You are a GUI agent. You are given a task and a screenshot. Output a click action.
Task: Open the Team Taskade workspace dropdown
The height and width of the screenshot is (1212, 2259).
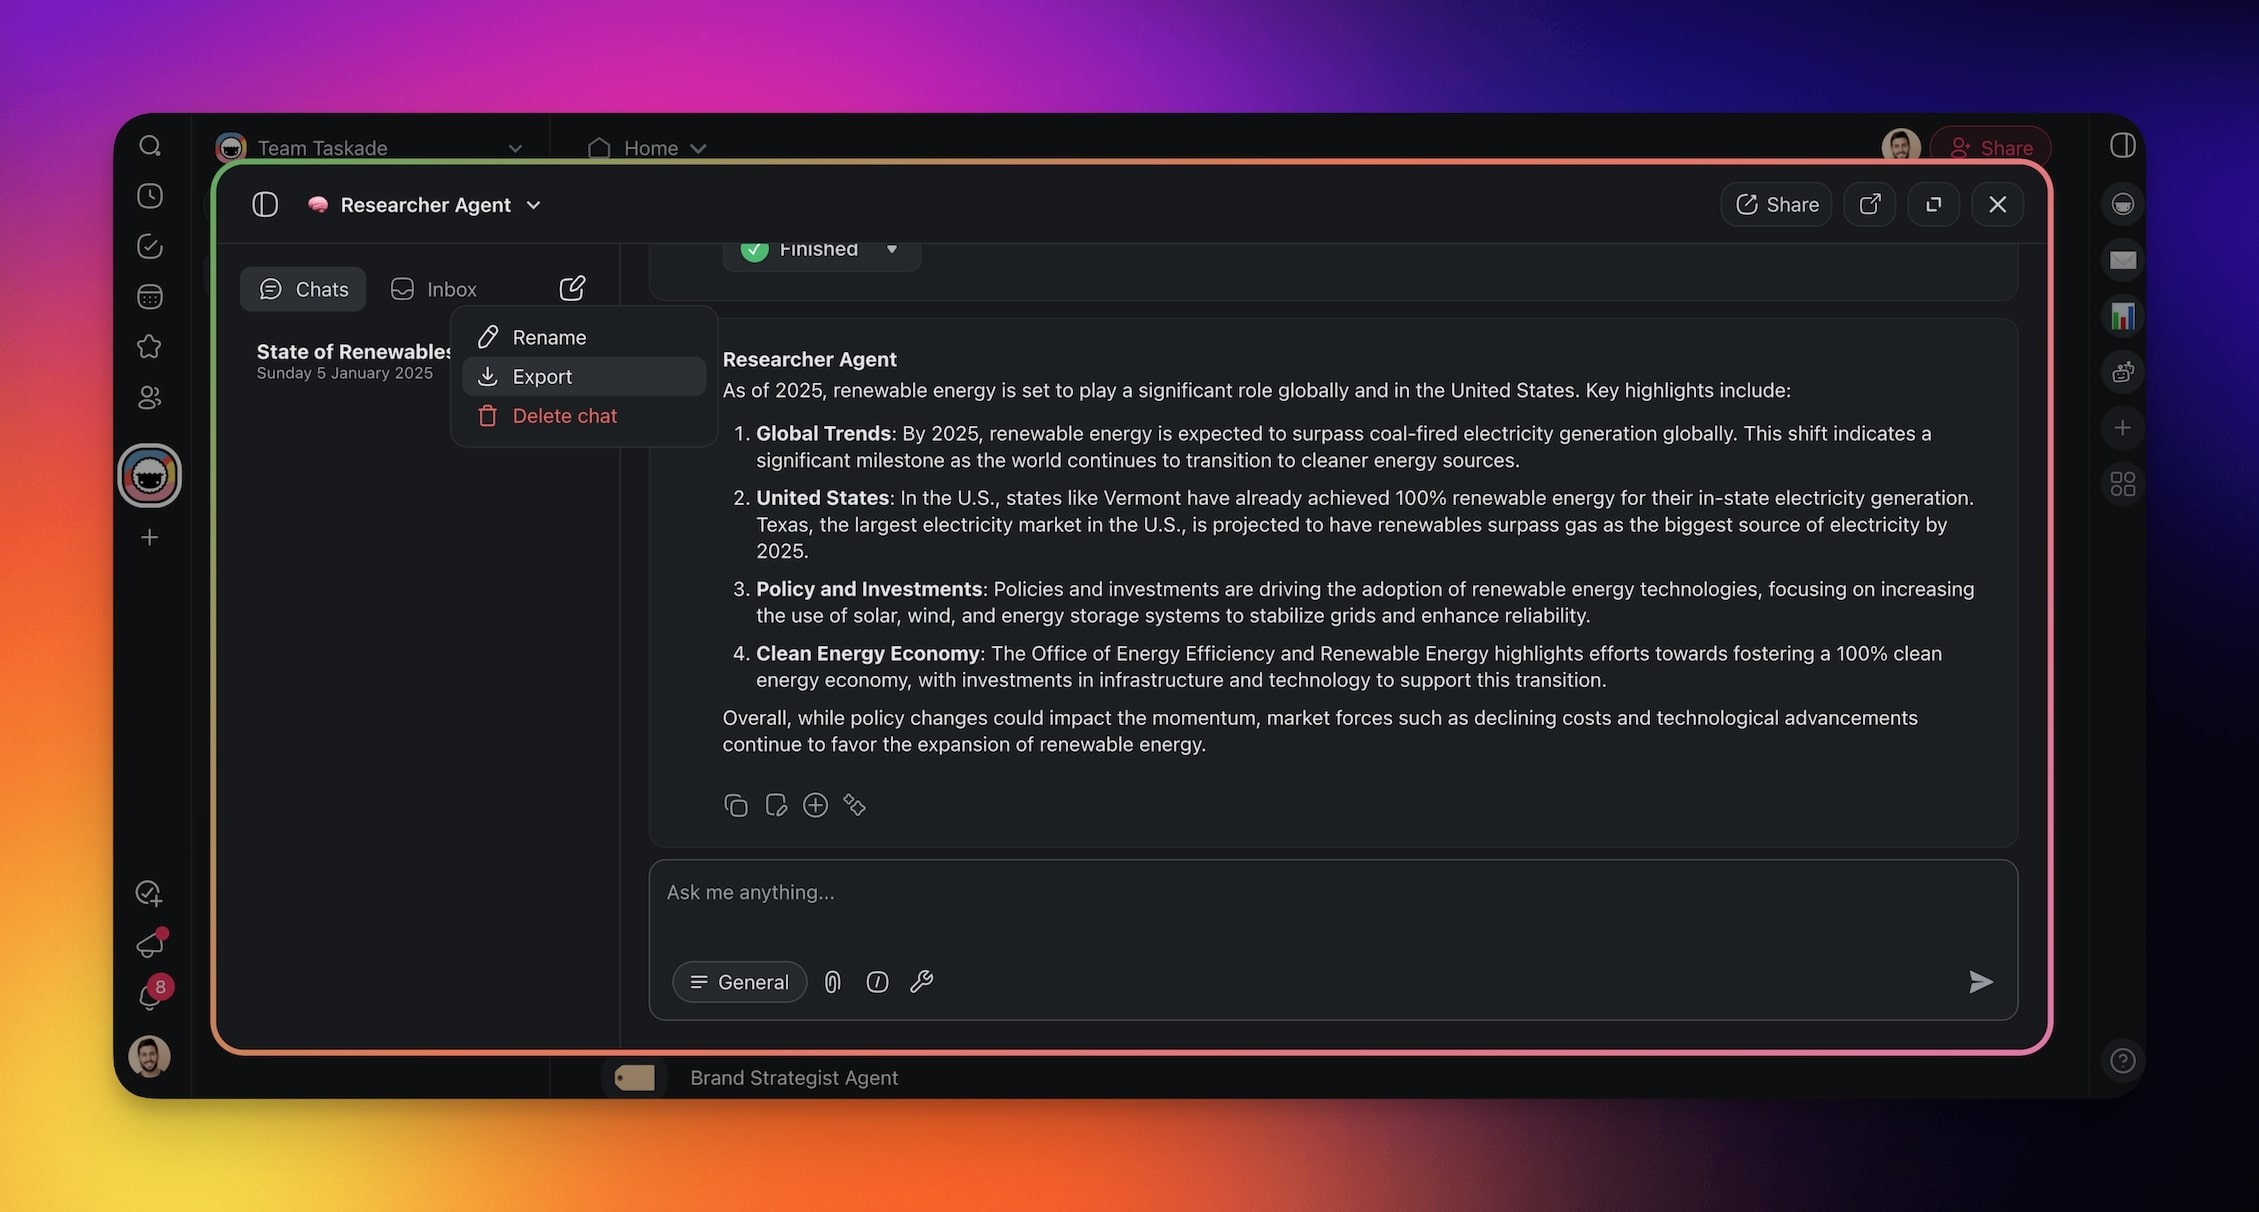515,148
